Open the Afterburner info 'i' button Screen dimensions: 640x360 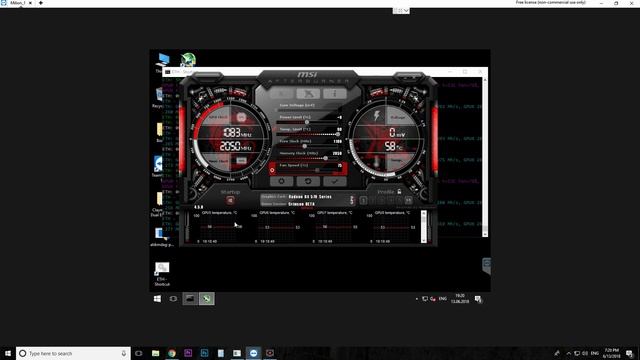coord(335,94)
